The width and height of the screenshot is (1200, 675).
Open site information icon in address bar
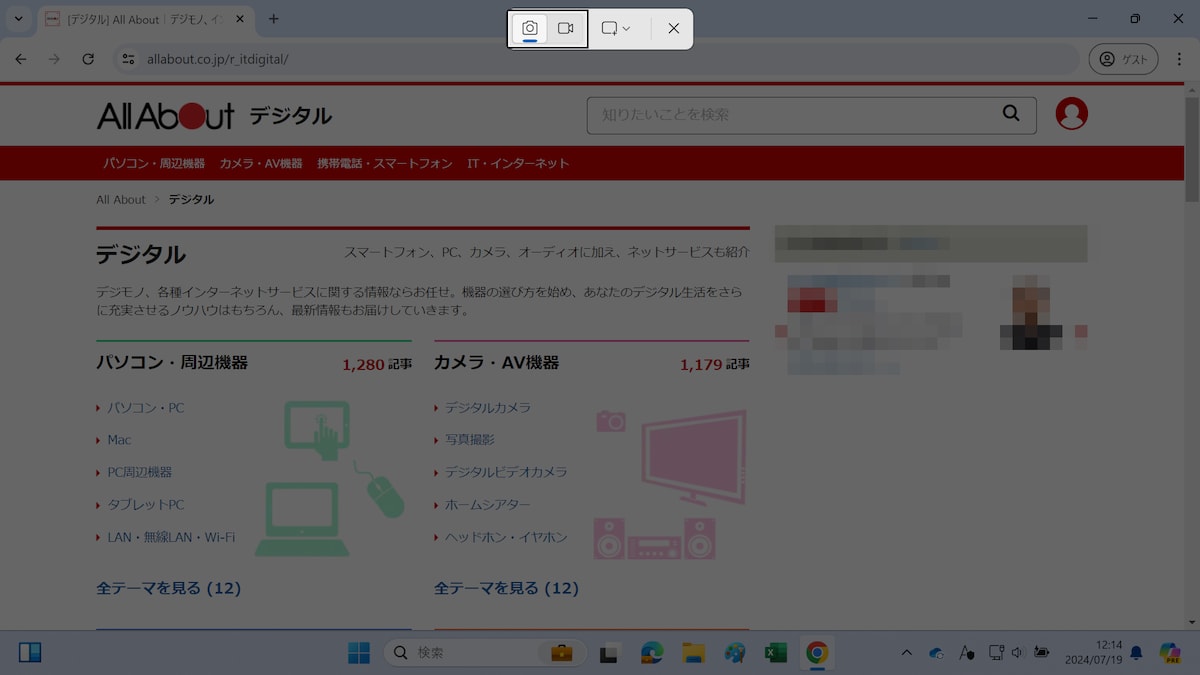[x=128, y=59]
